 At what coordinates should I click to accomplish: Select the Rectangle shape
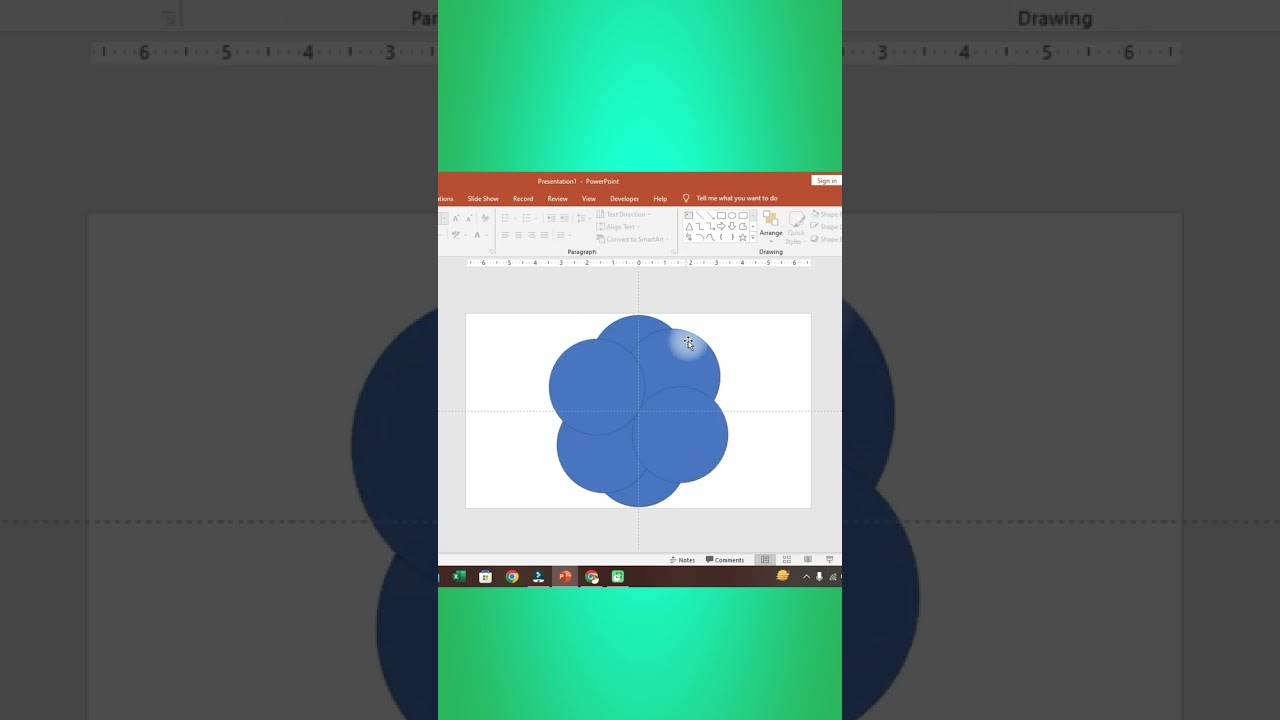[x=721, y=215]
